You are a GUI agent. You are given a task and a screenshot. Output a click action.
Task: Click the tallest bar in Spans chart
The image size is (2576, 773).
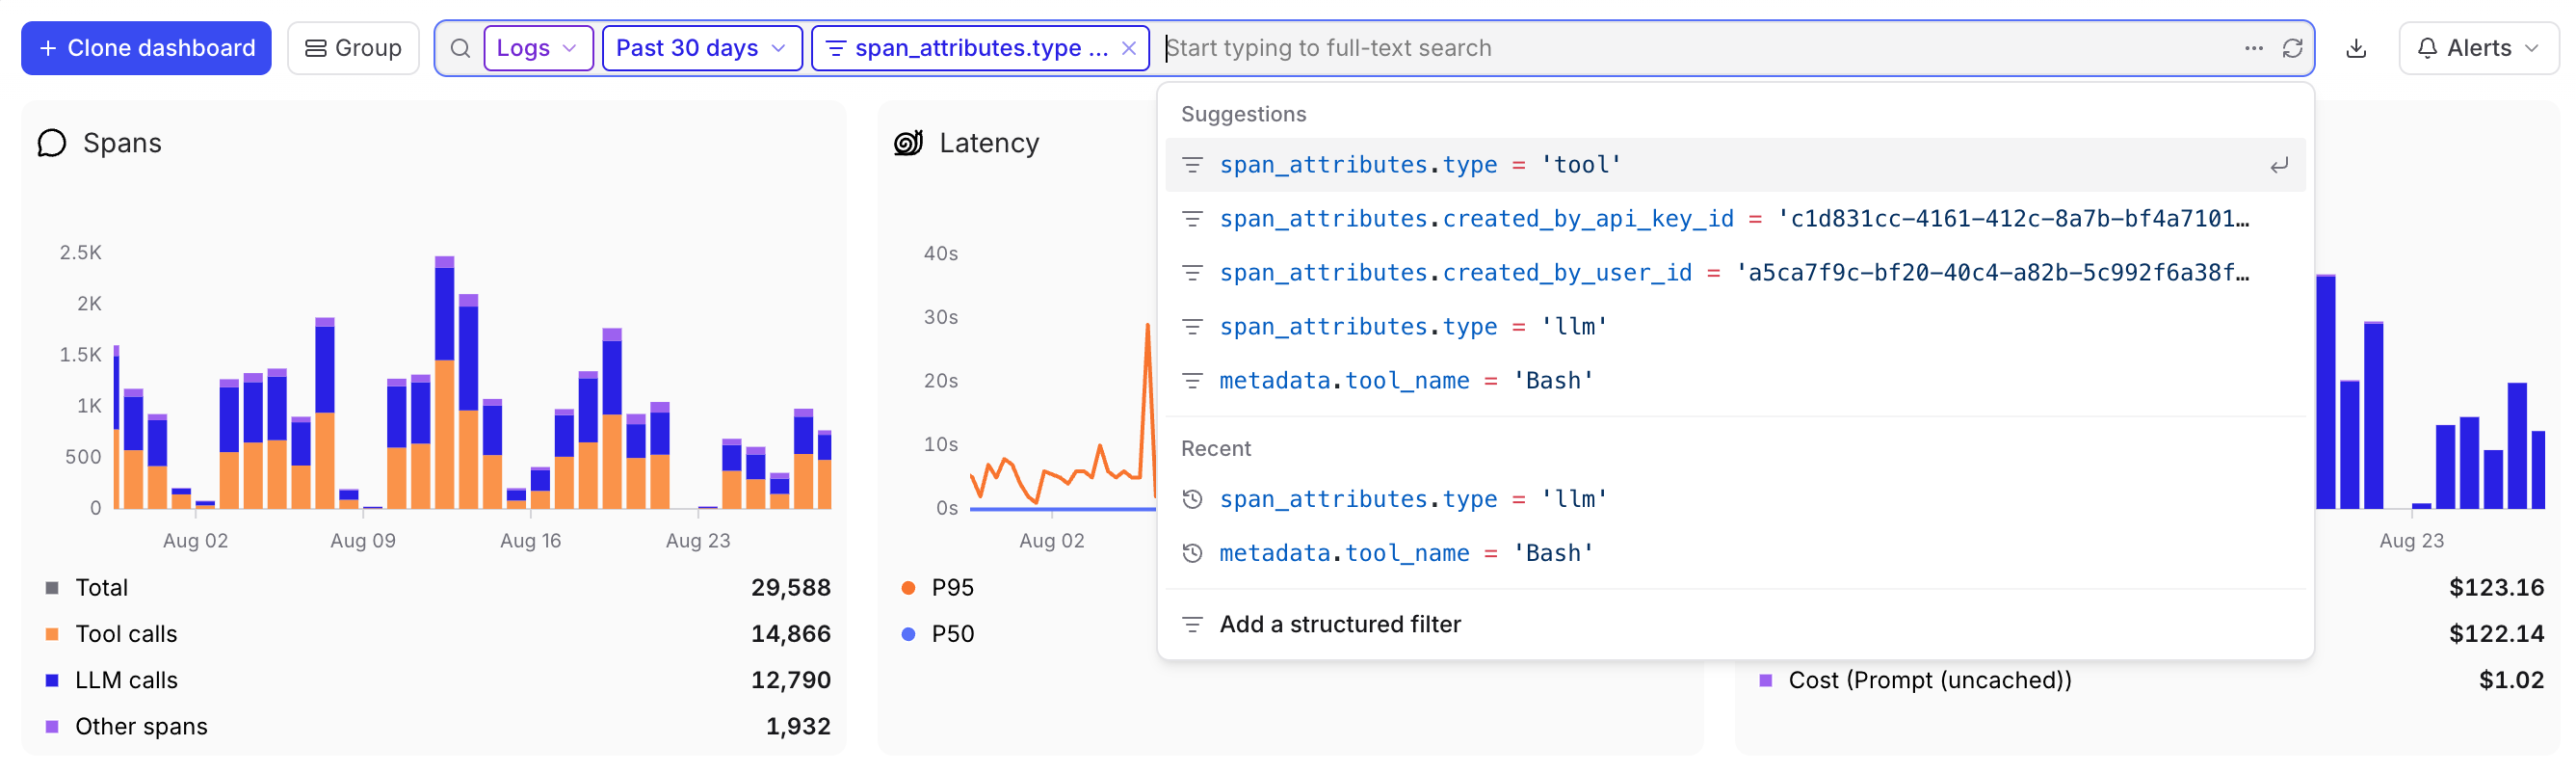point(444,384)
